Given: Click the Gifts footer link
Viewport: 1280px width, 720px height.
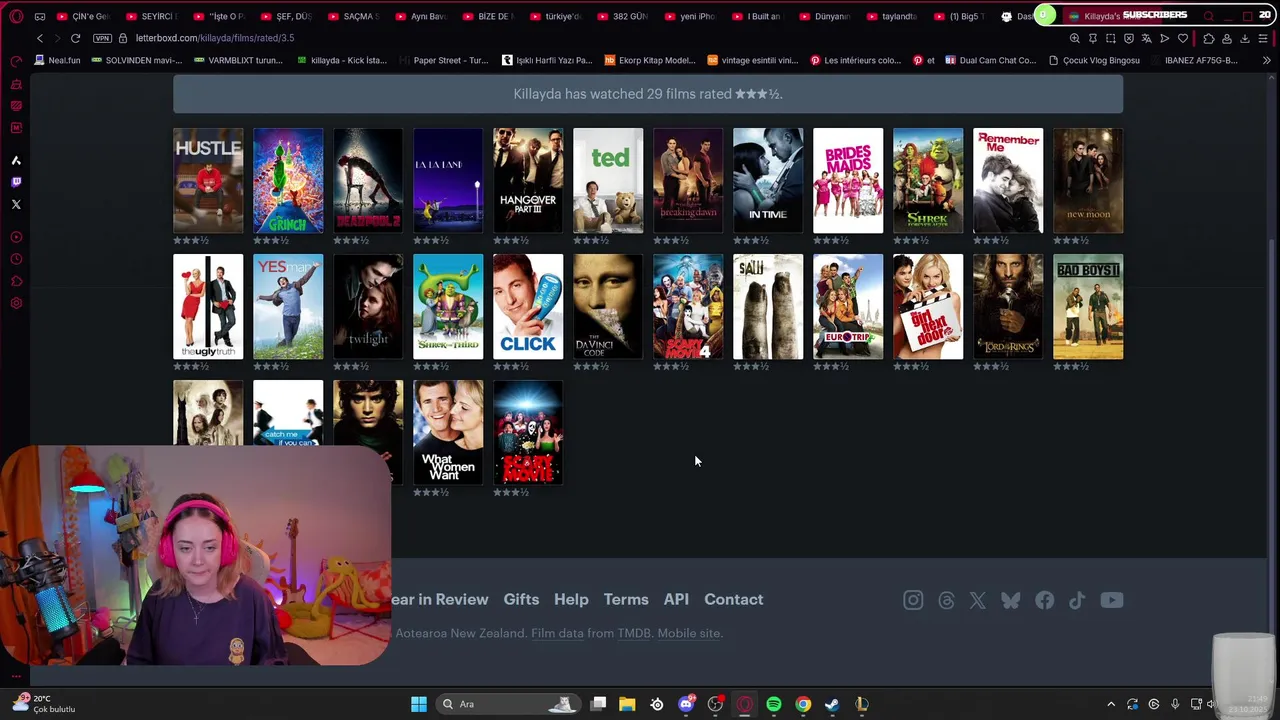Looking at the screenshot, I should click(x=521, y=599).
